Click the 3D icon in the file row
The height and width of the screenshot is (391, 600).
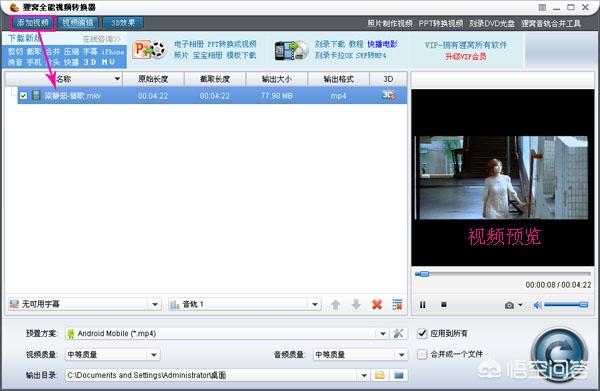388,95
